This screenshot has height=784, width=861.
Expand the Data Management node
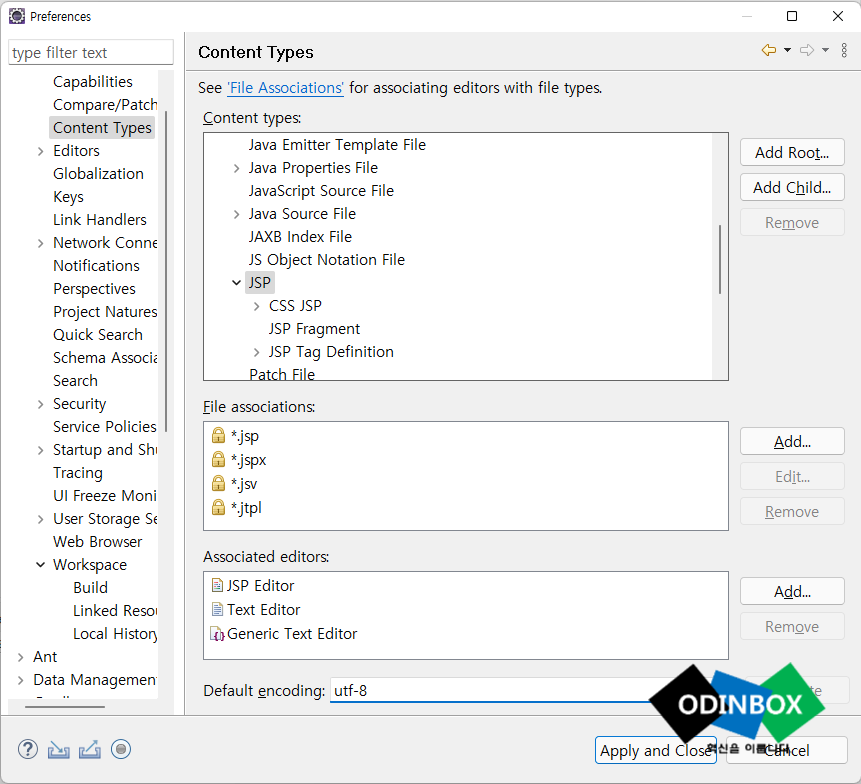(20, 680)
